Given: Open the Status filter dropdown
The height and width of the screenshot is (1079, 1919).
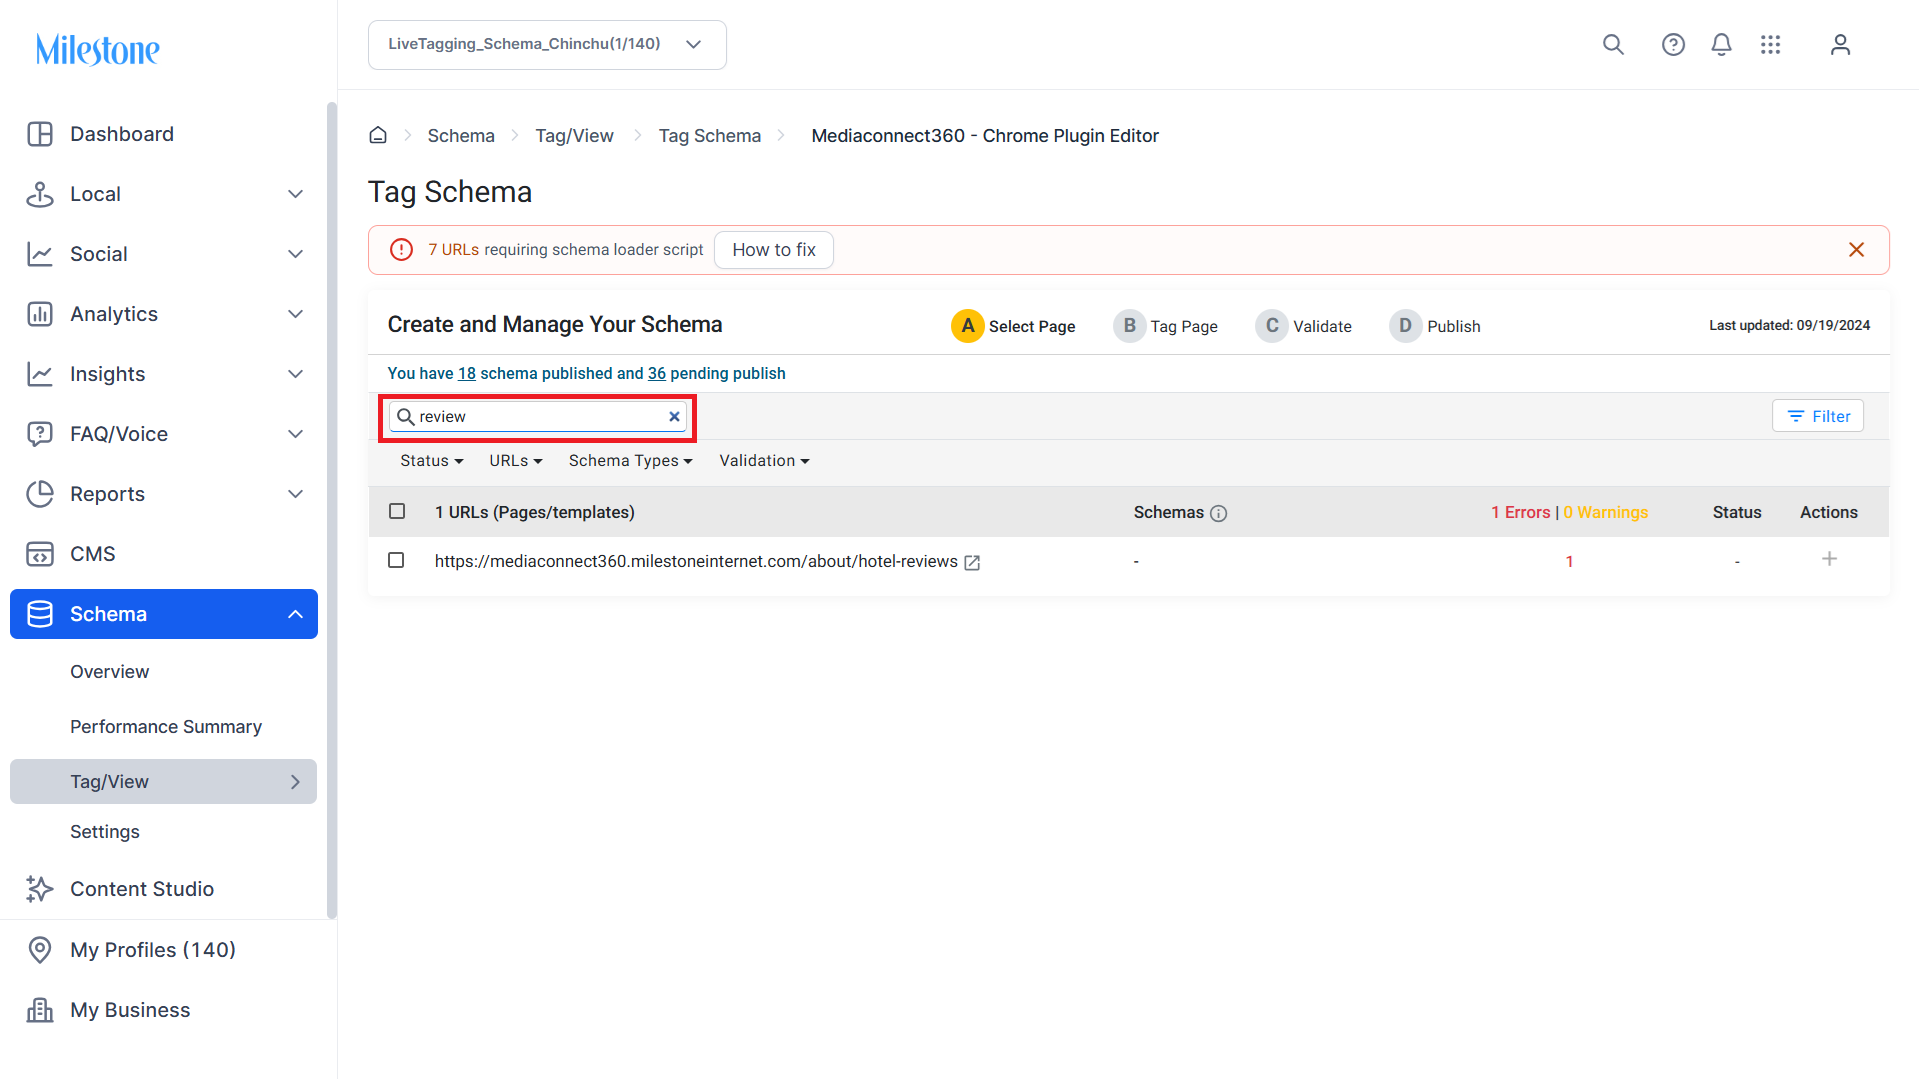Looking at the screenshot, I should tap(431, 461).
